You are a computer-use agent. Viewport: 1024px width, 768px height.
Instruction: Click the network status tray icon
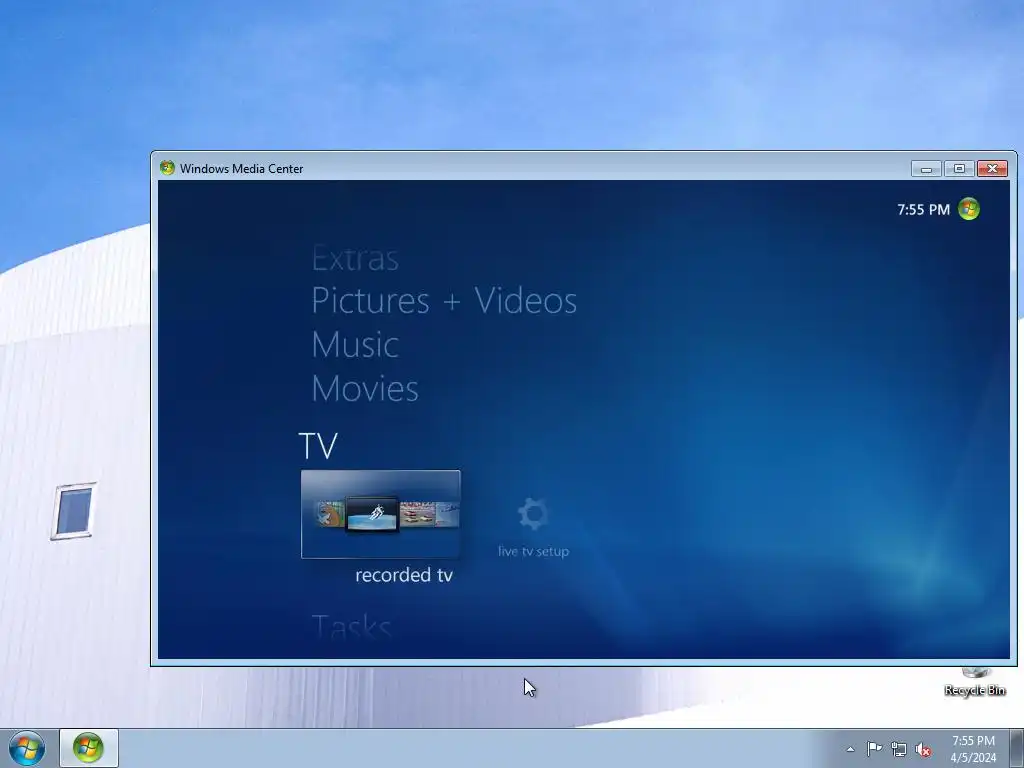[x=899, y=750]
